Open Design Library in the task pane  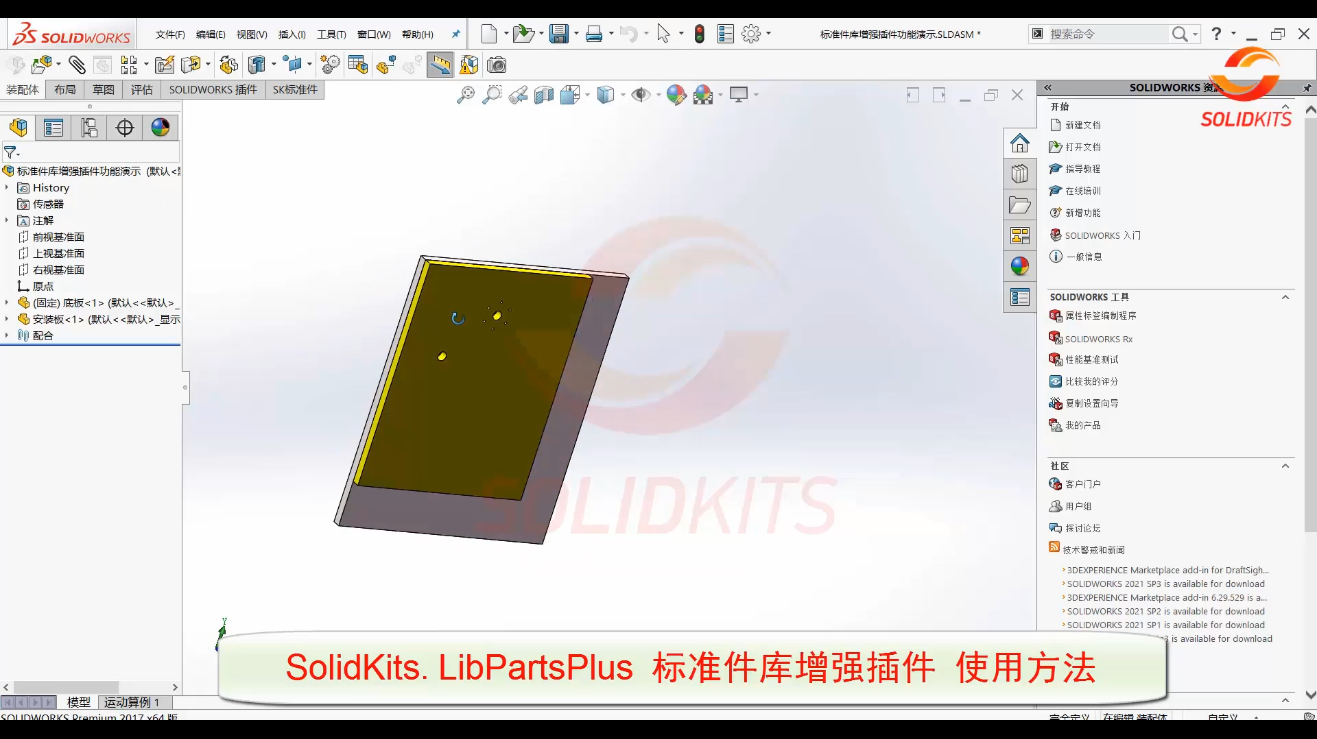(x=1019, y=173)
